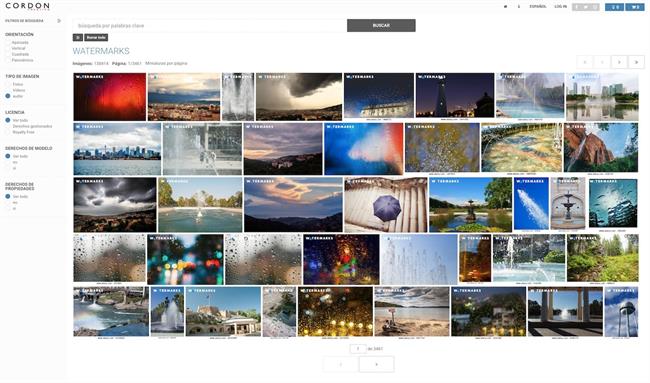Go to first page using top pager

585,62
